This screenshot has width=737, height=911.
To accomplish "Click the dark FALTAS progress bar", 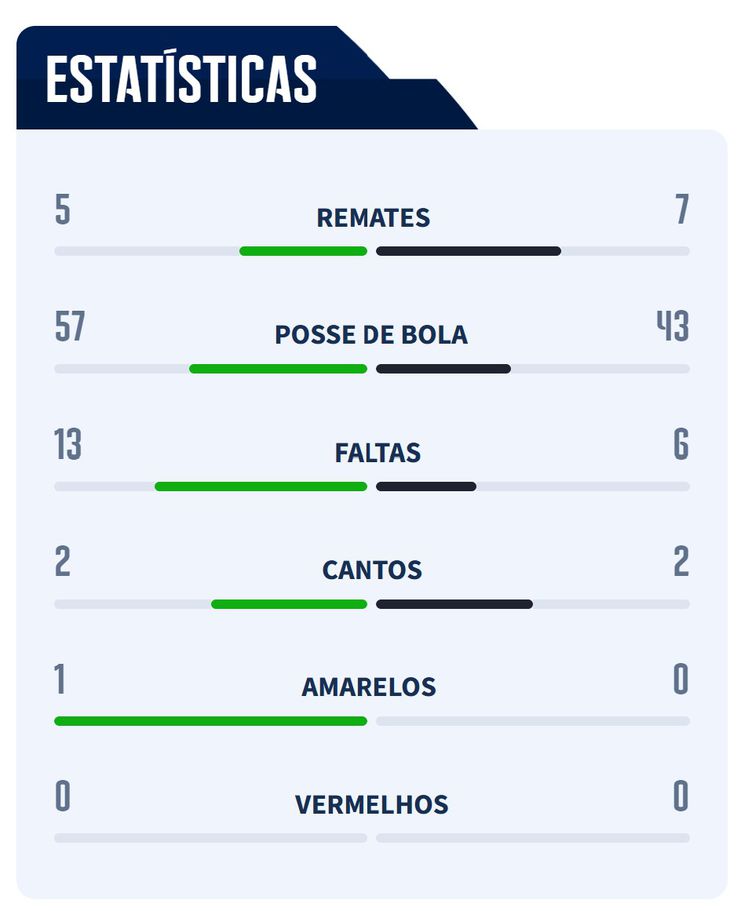I will point(426,486).
